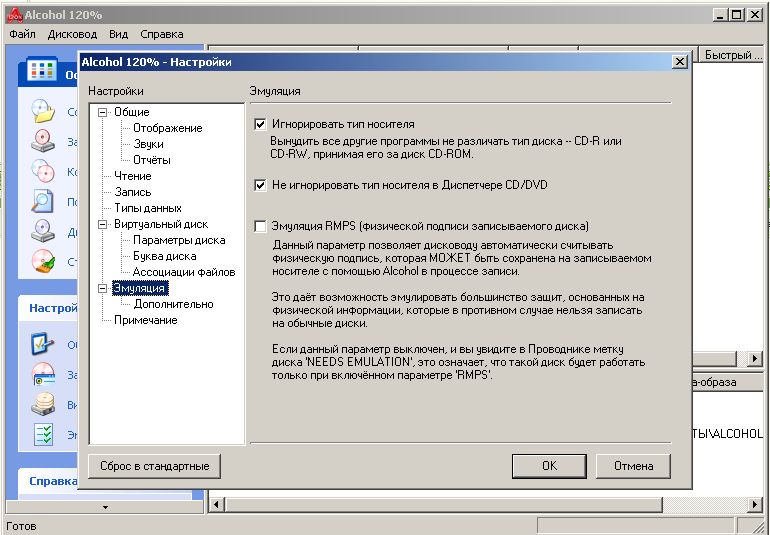Image resolution: width=770 pixels, height=535 pixels.
Task: Enable "Эмуляция RMPS" checkbox
Action: coord(260,226)
